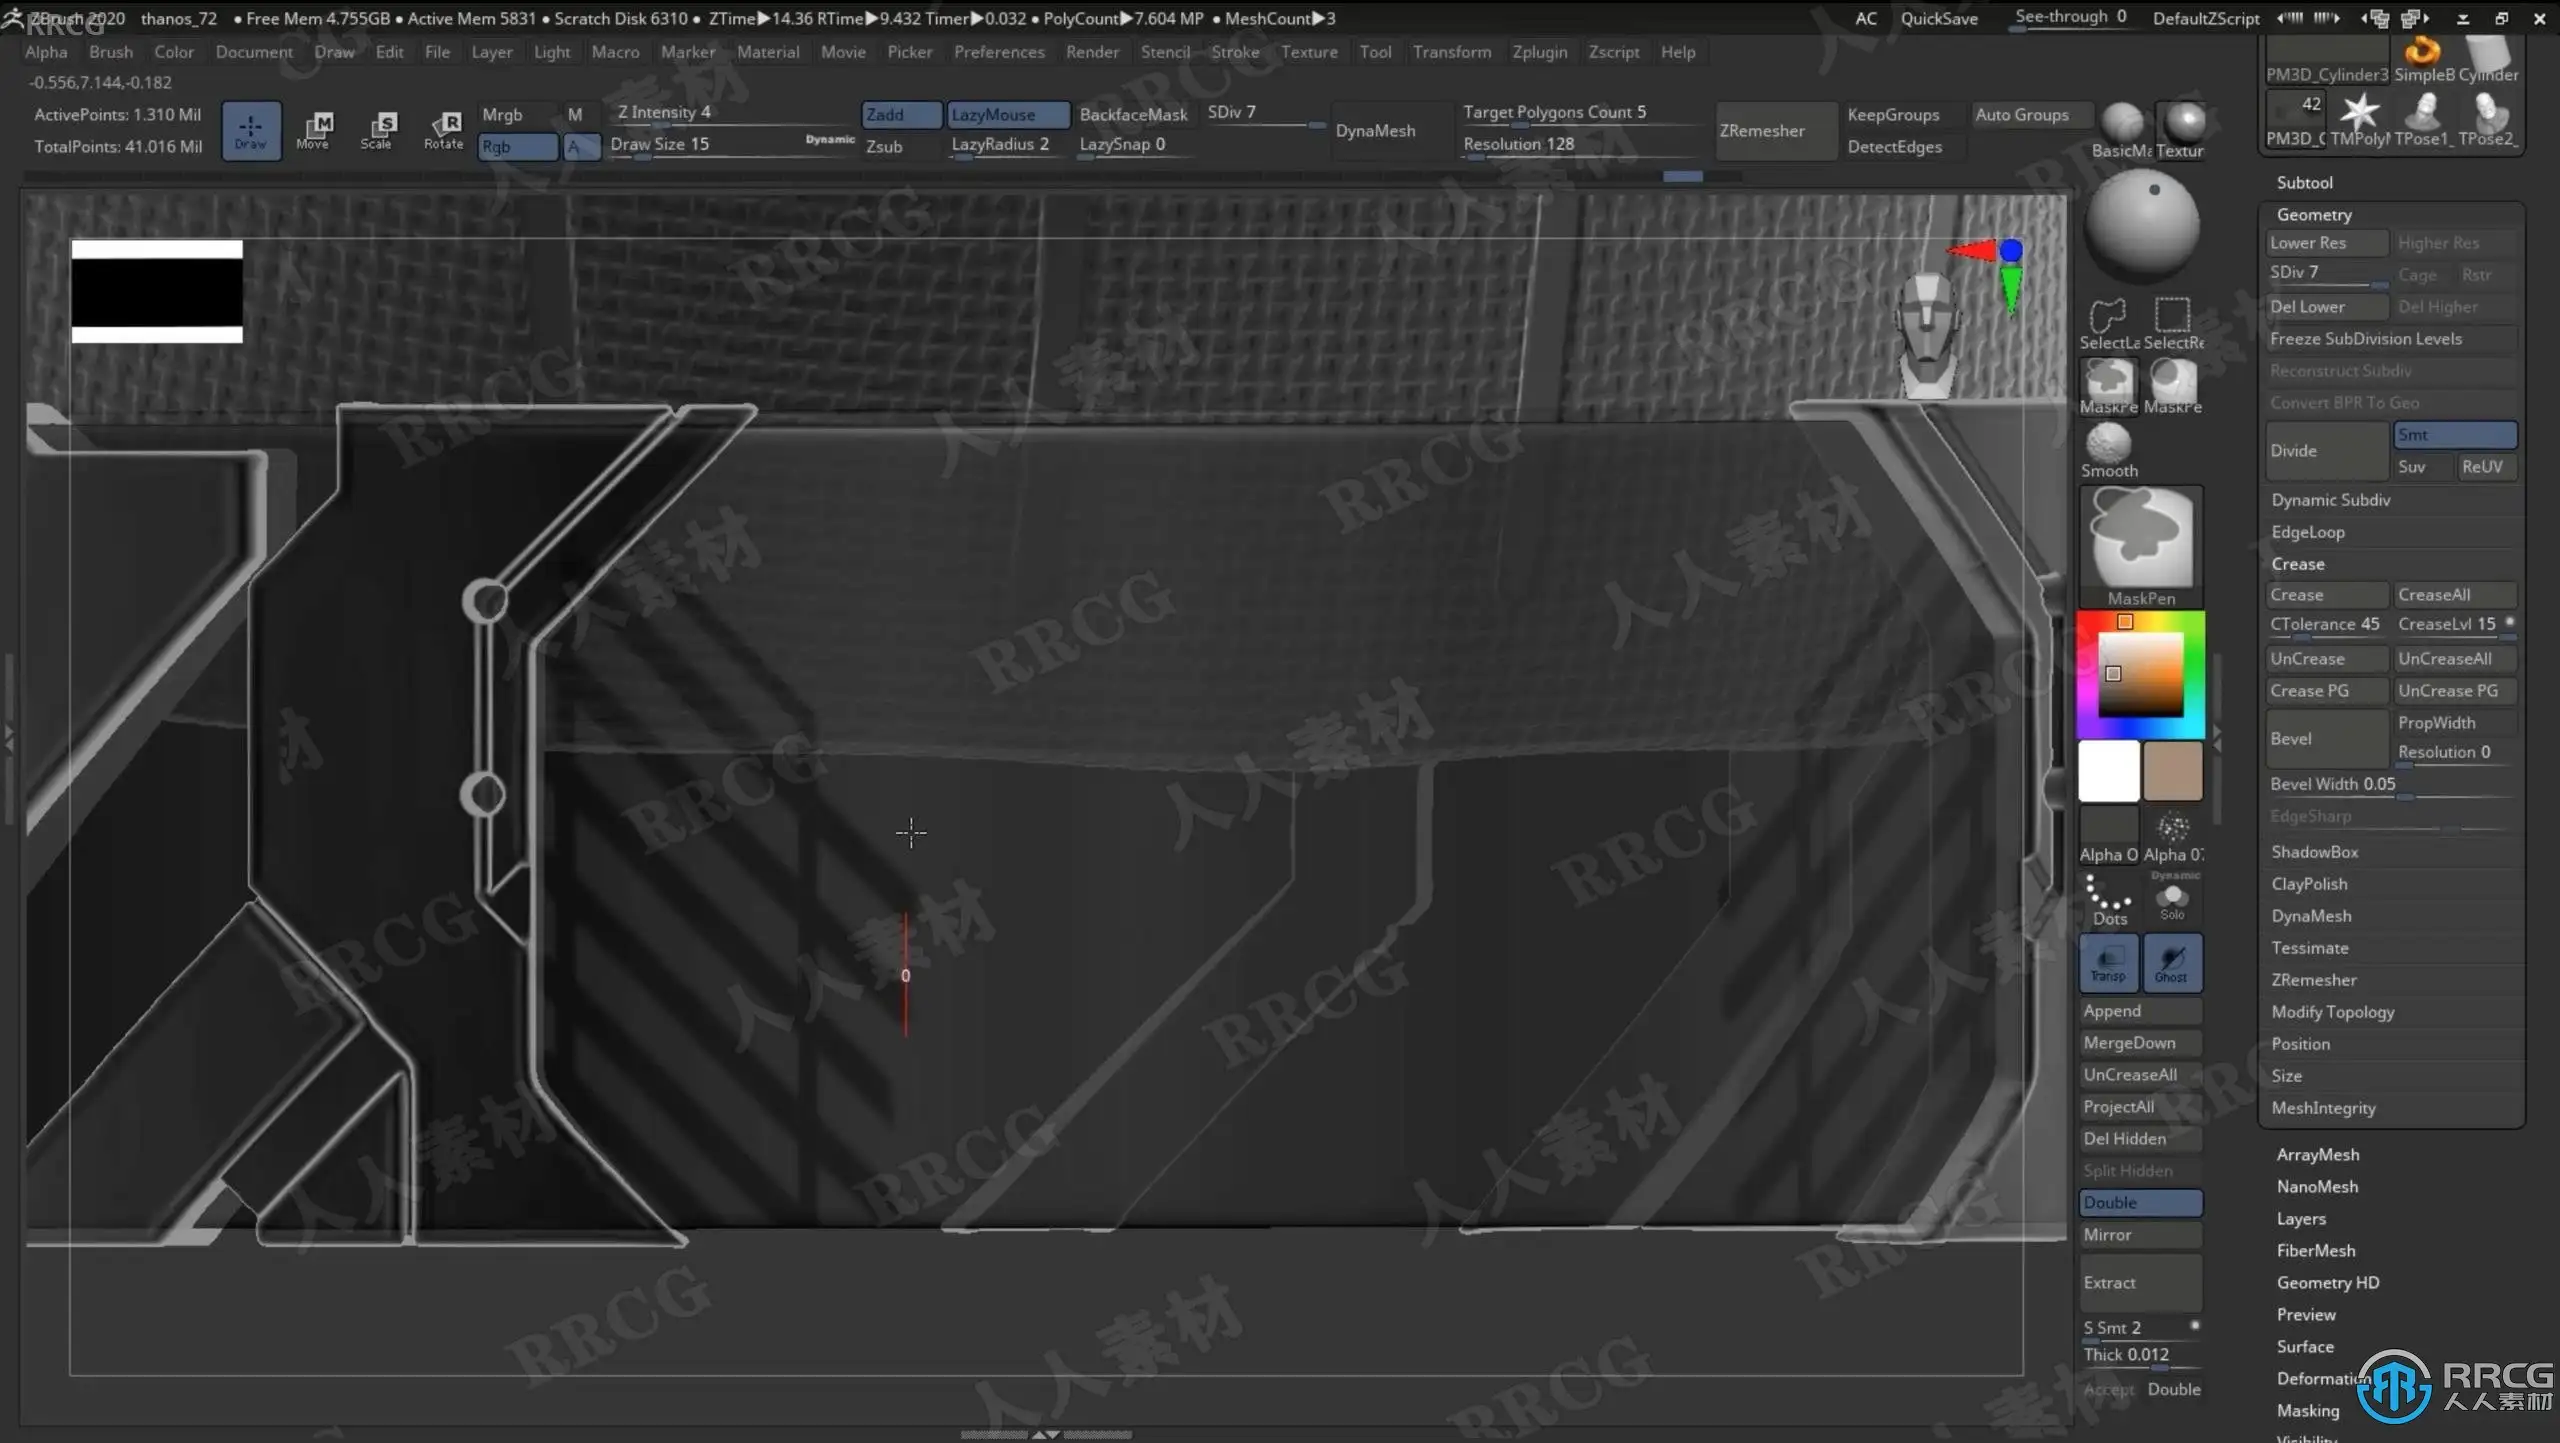Viewport: 2560px width, 1443px height.
Task: Enable Solo mode icon
Action: click(2171, 898)
